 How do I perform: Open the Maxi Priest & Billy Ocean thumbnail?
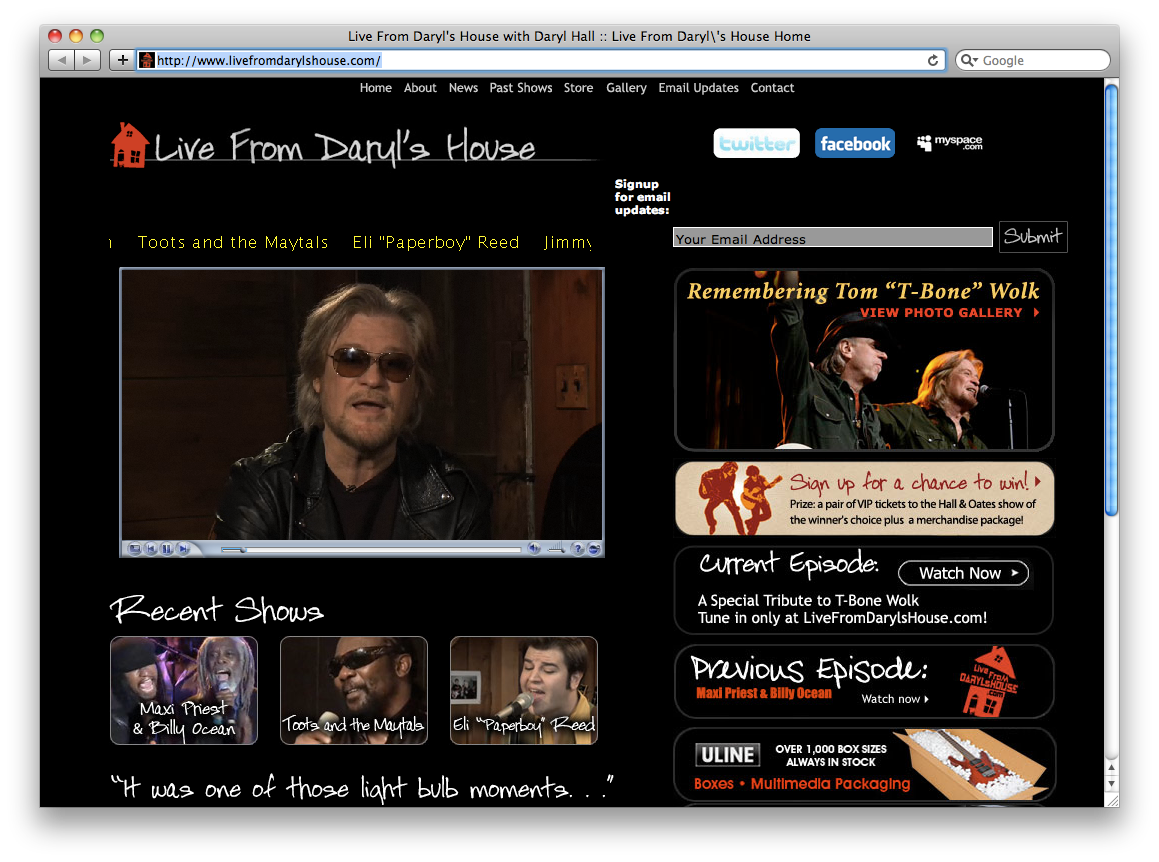coord(184,690)
